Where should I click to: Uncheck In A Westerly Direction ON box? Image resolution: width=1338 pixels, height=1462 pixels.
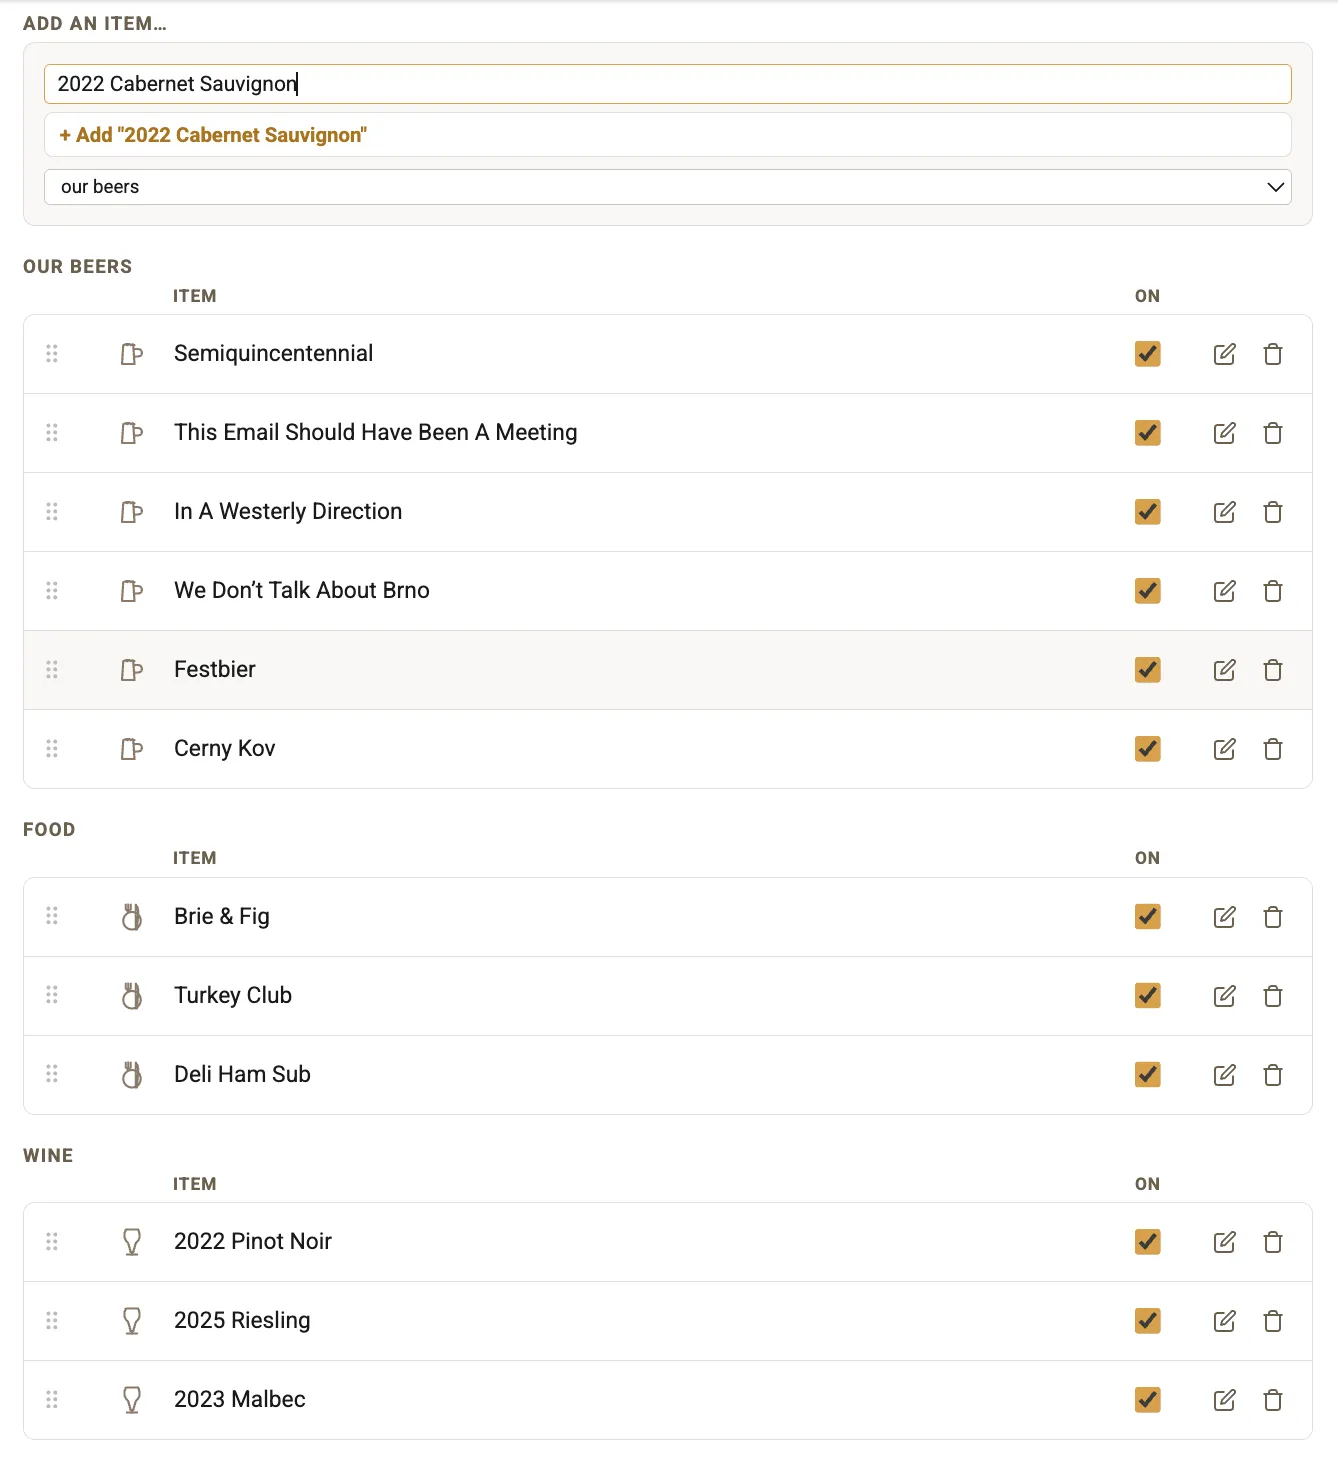[x=1148, y=512]
